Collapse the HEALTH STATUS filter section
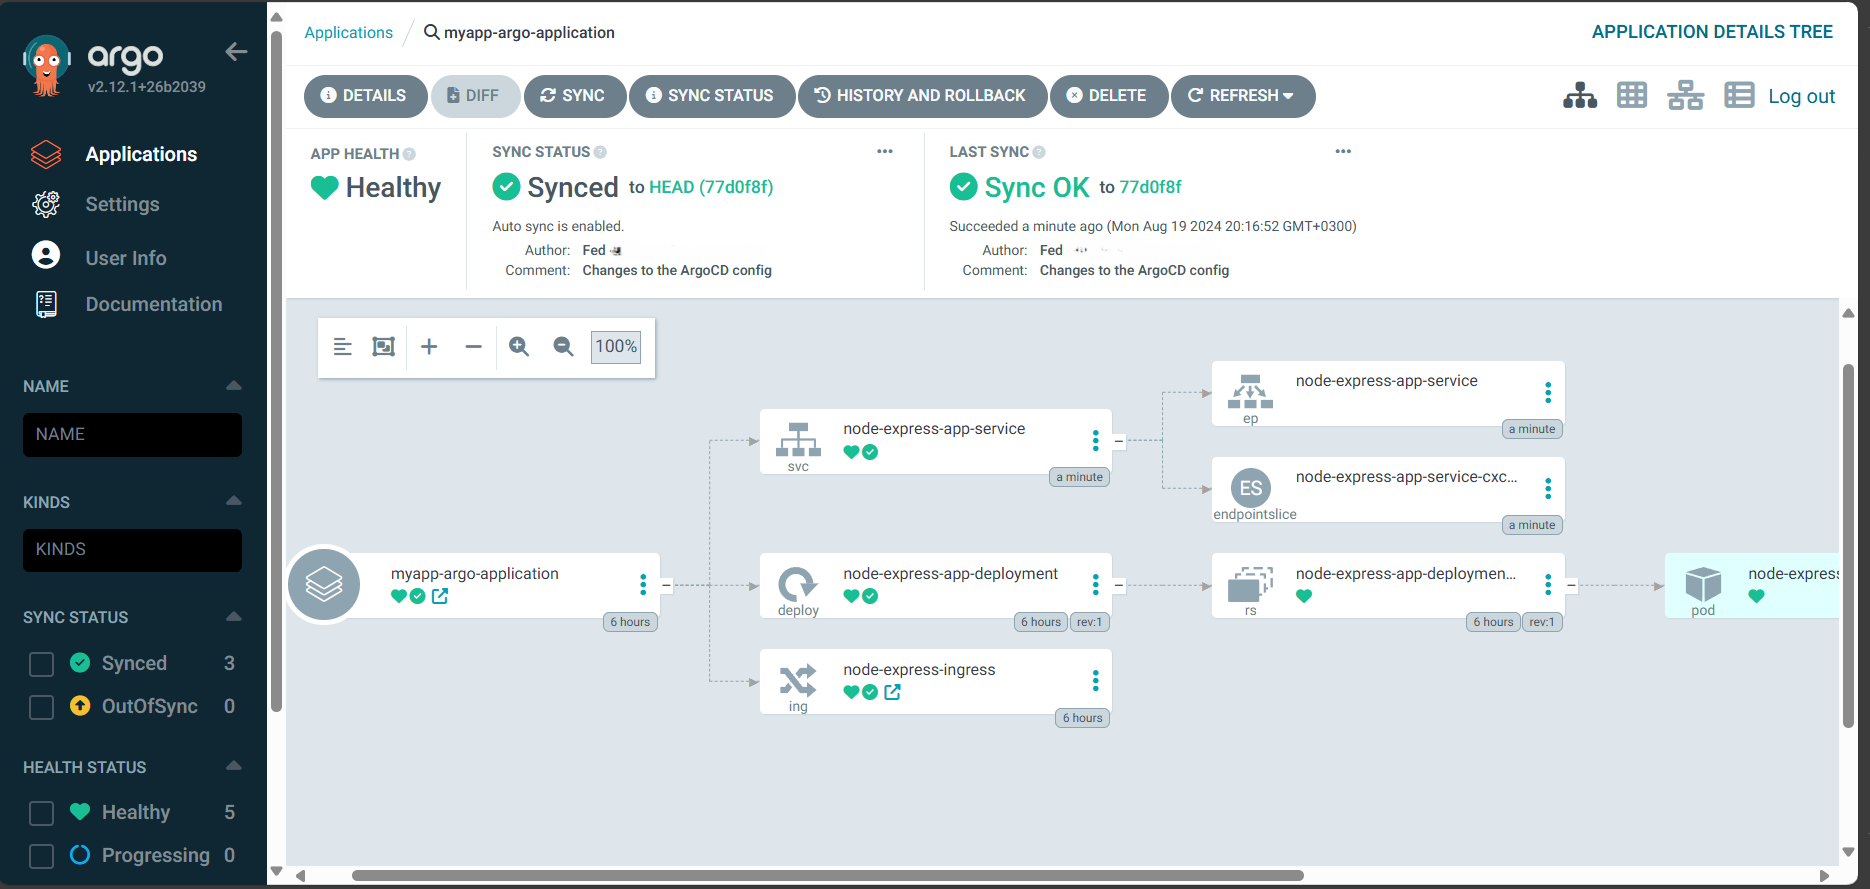The width and height of the screenshot is (1870, 889). pos(234,766)
